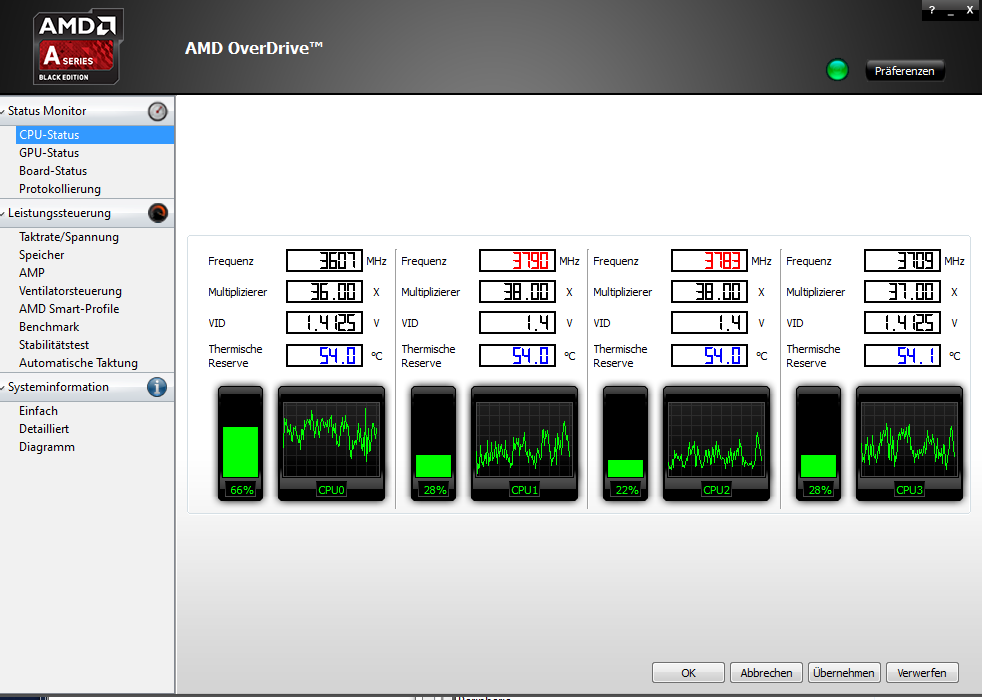Click the CPU2 22% load bar
The image size is (982, 700).
[x=625, y=443]
